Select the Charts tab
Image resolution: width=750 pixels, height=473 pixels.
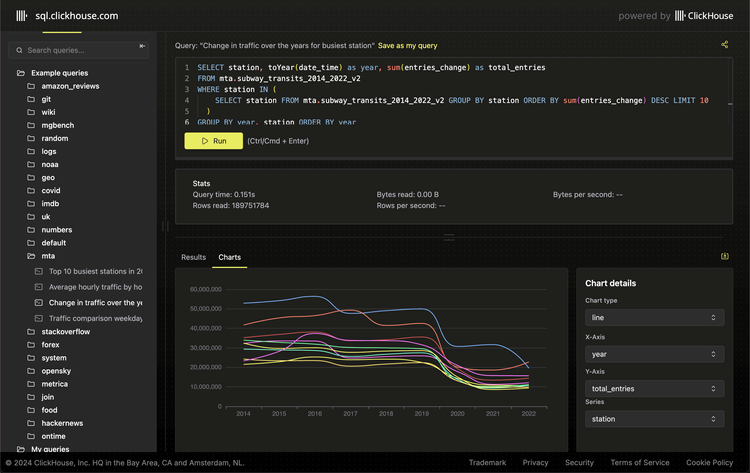(229, 257)
